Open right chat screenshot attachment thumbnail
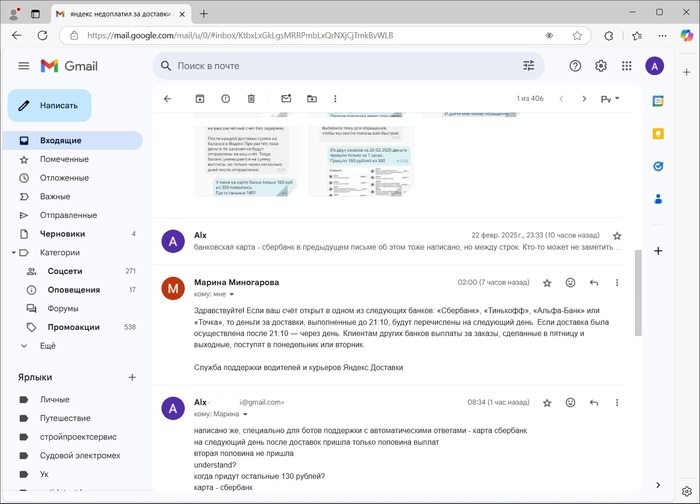This screenshot has width=700, height=504. (x=361, y=161)
